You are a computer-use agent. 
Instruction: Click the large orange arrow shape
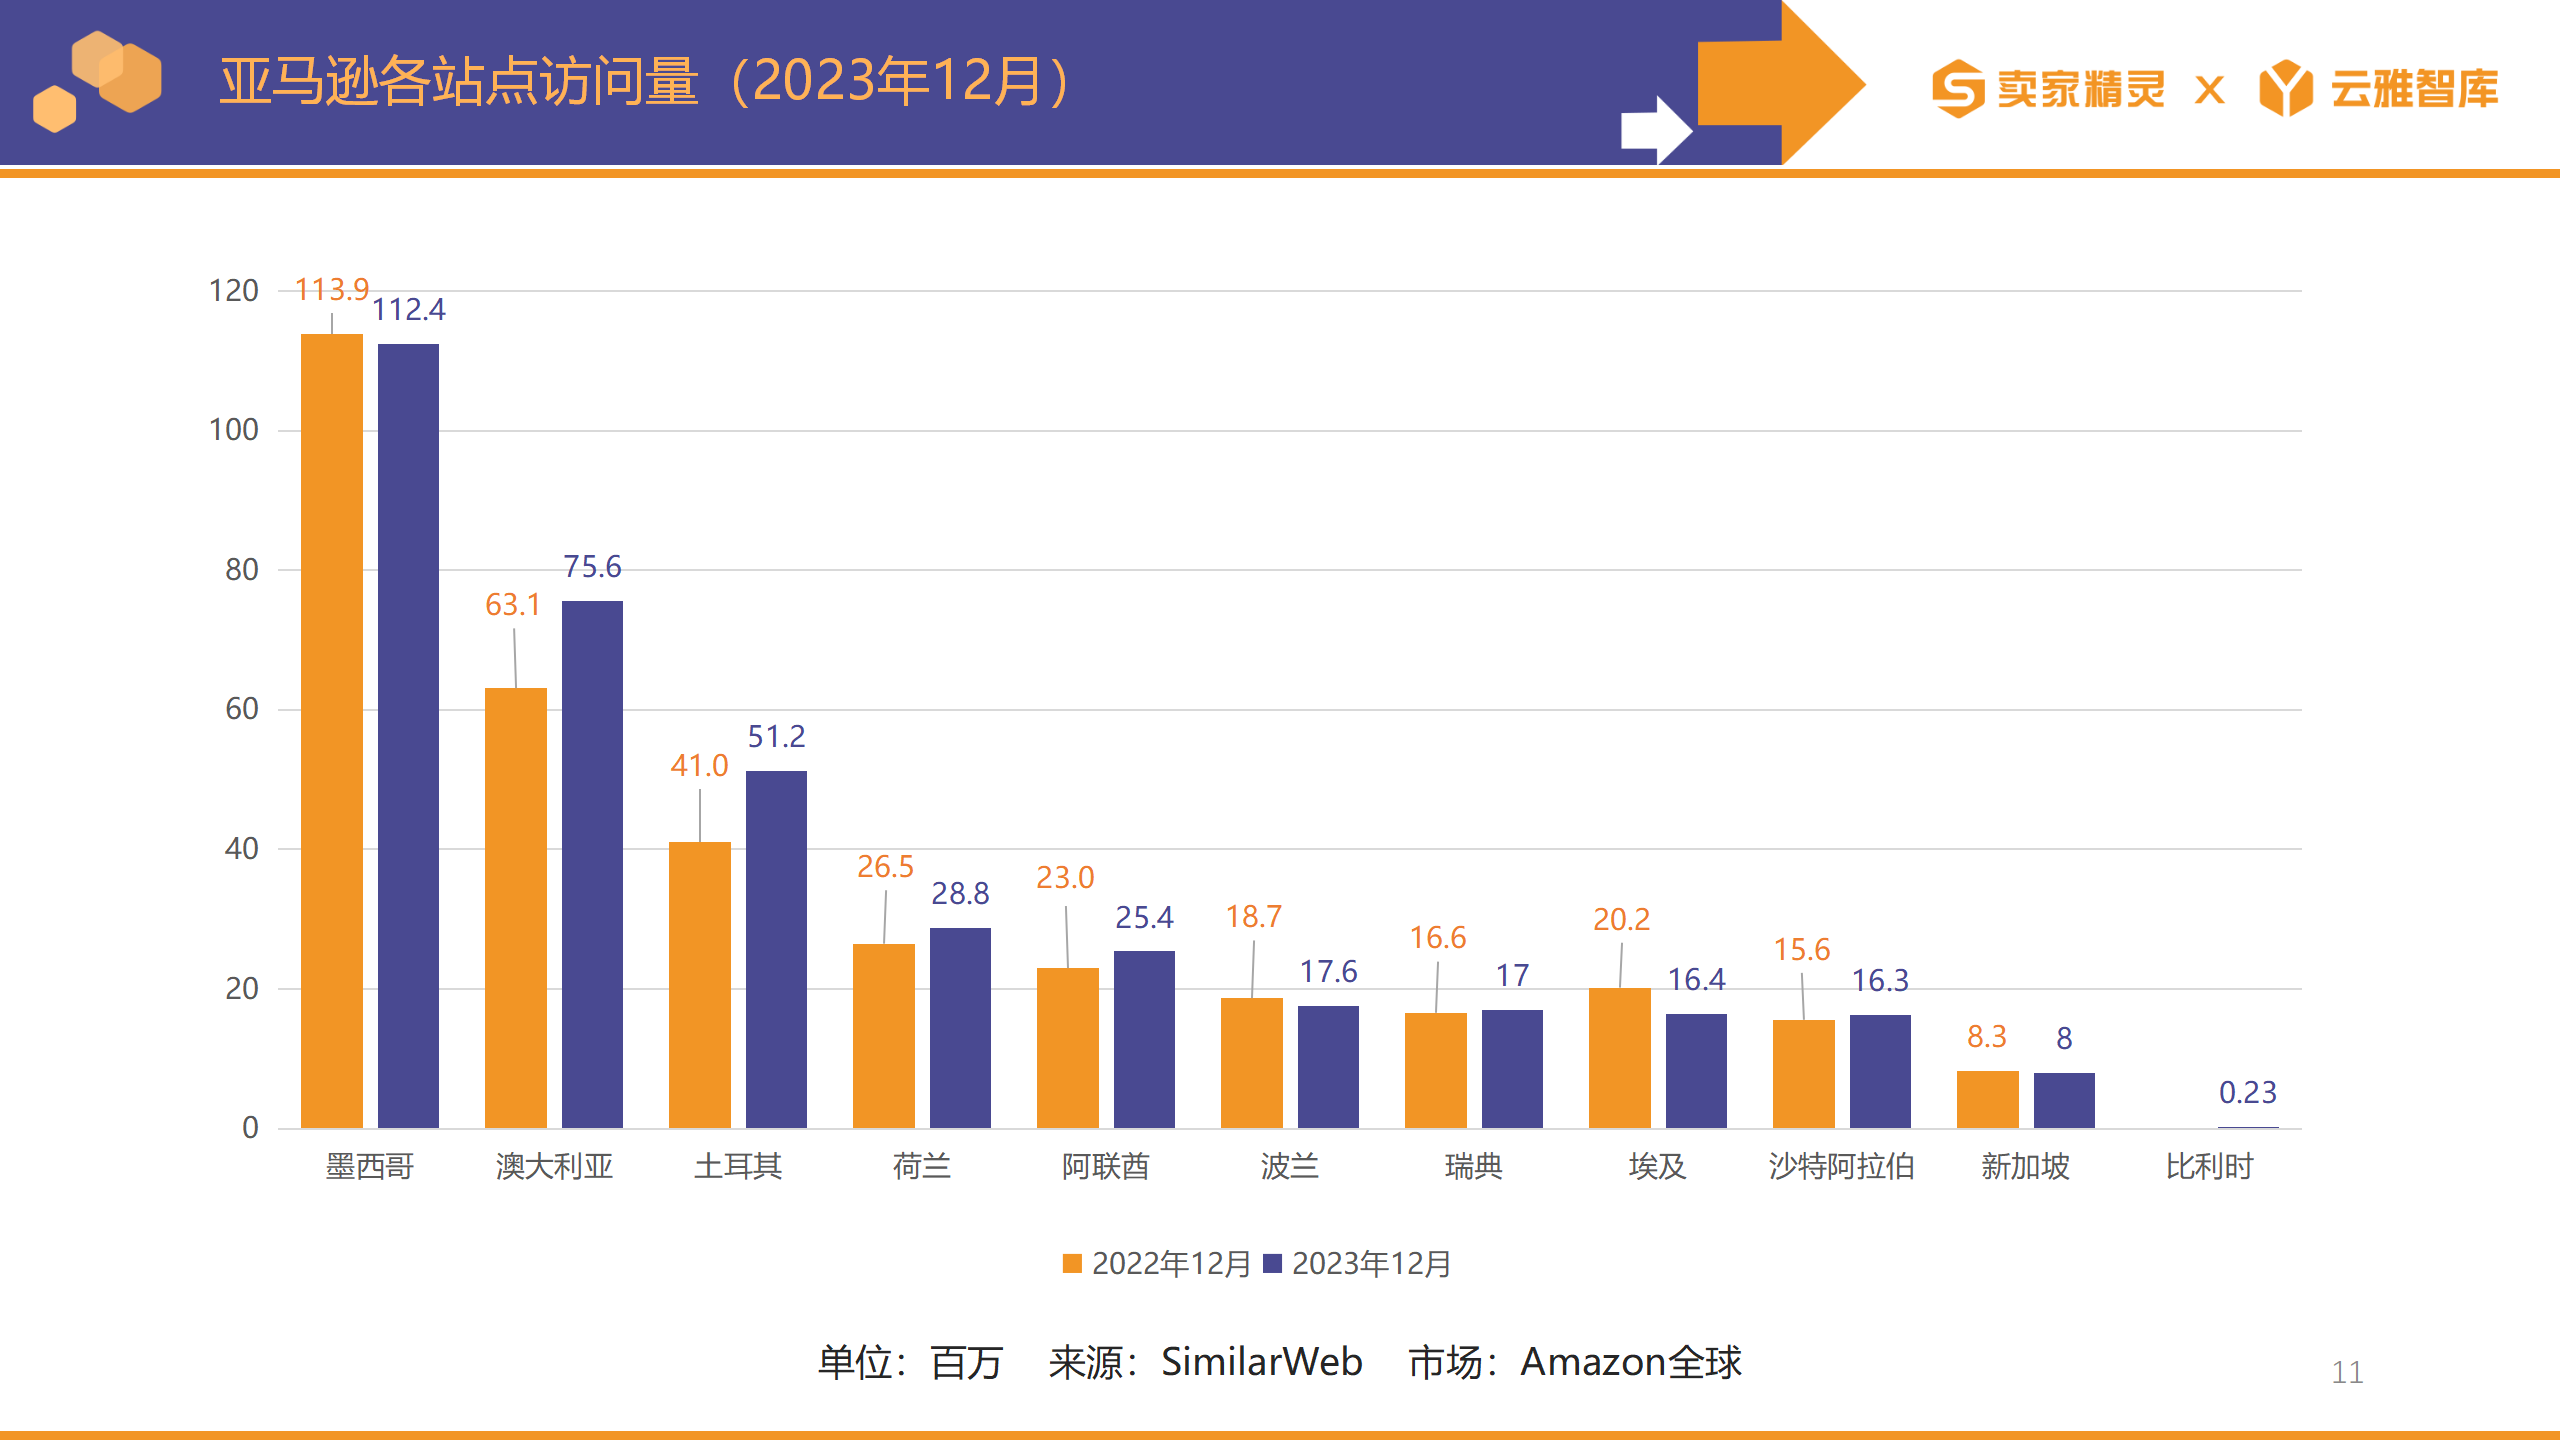tap(1782, 83)
